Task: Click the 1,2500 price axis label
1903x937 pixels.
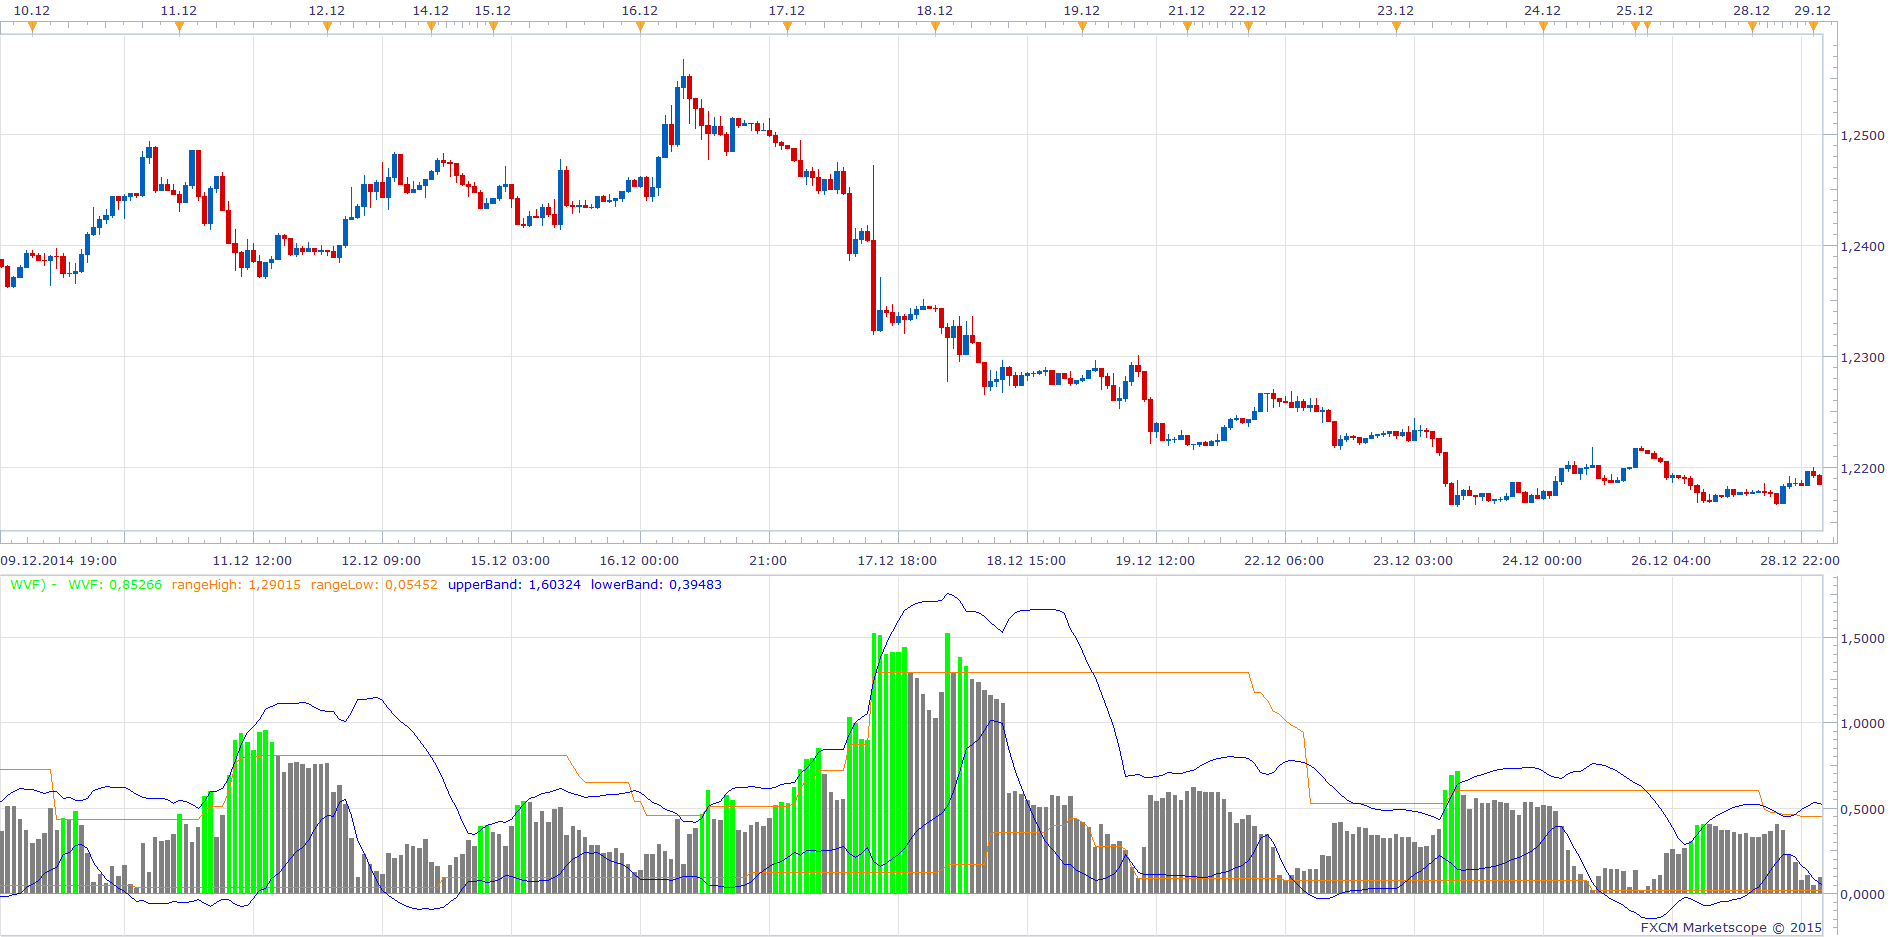Action: tap(1862, 136)
